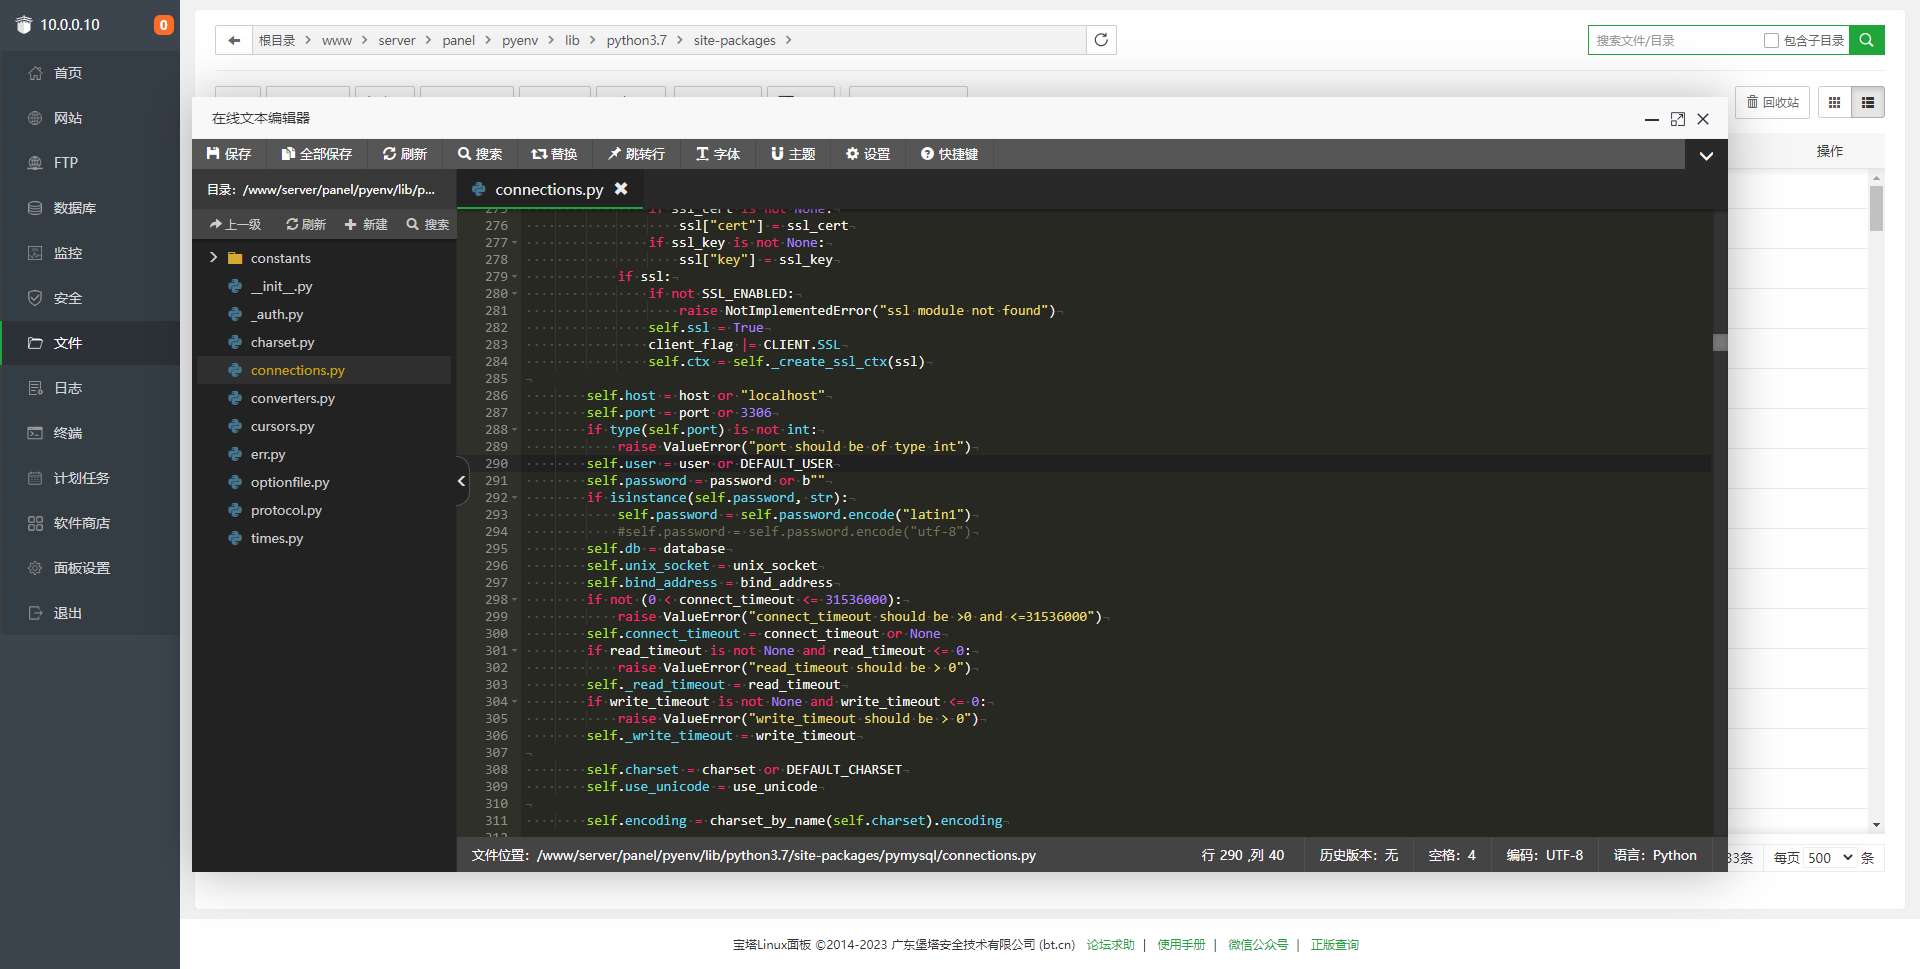The height and width of the screenshot is (969, 1920).
Task: Toggle code fold at line 298
Action: point(515,600)
